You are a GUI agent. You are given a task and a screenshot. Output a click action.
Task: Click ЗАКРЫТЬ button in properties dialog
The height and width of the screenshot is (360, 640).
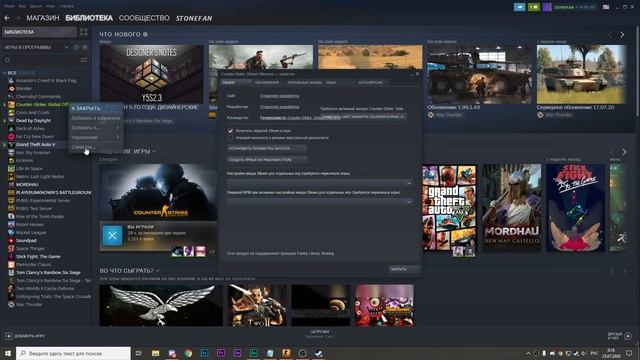[x=404, y=269]
